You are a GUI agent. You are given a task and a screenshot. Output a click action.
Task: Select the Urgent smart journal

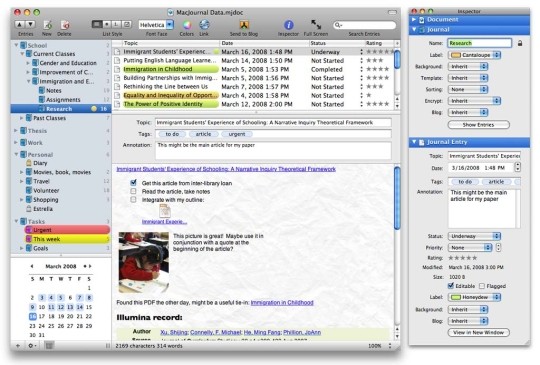click(67, 230)
